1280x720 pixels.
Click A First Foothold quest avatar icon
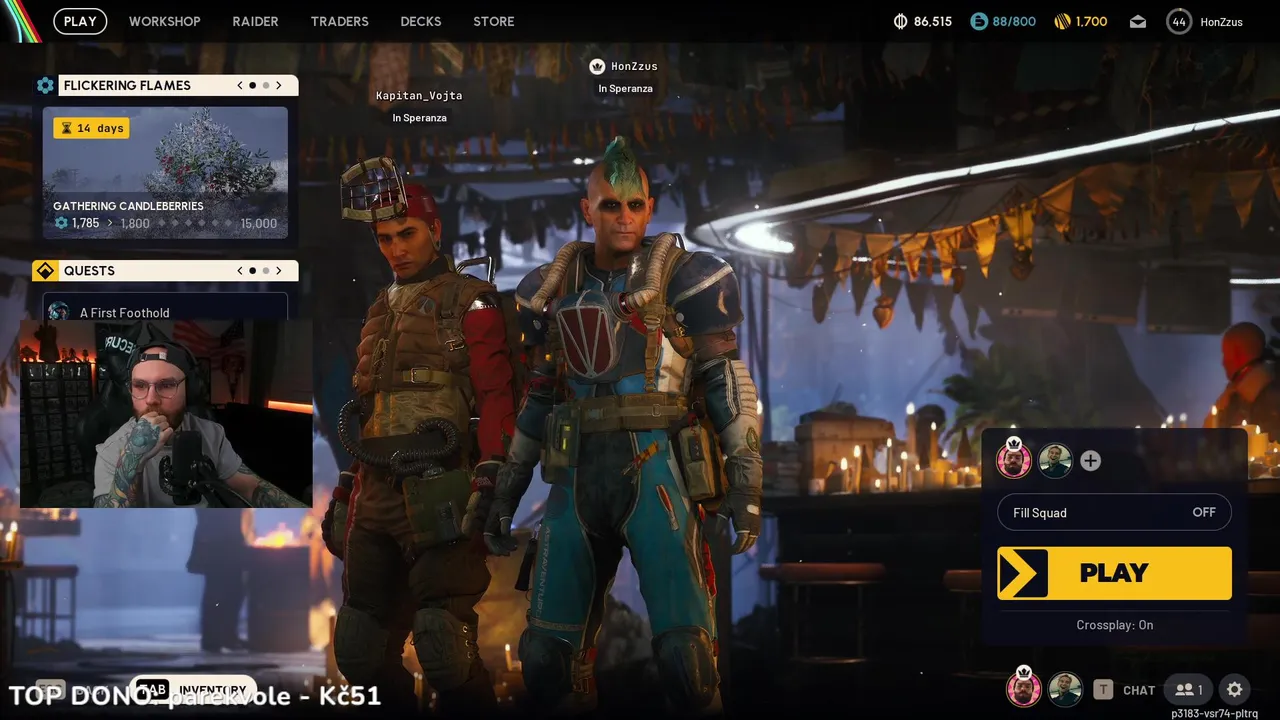59,311
